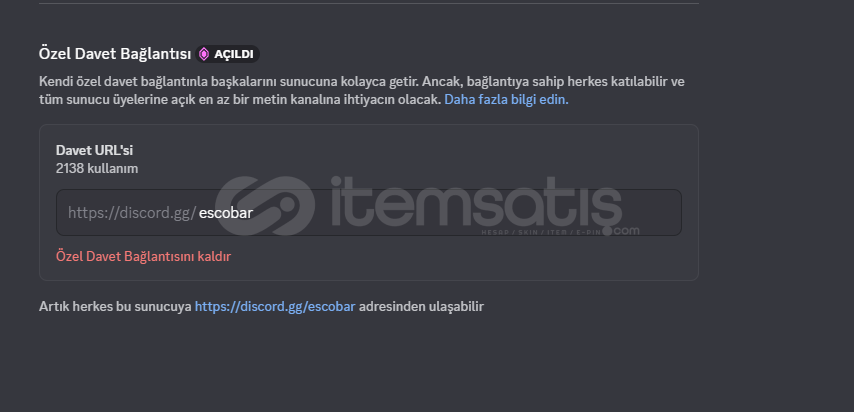This screenshot has height=412, width=854.
Task: Click the 'AÇILDI' unlocked badge
Action: tap(228, 54)
